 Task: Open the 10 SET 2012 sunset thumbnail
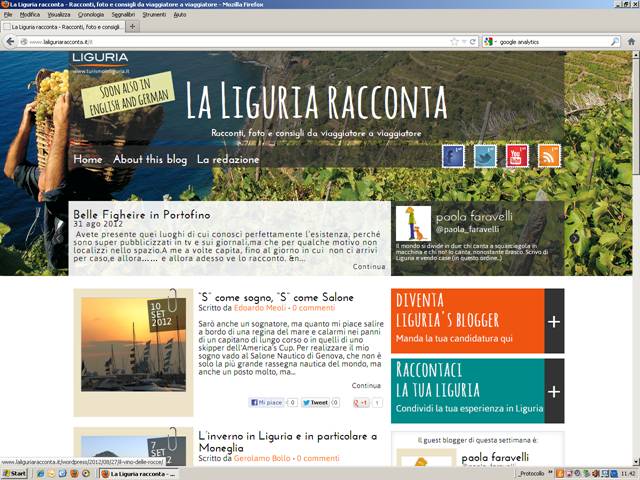(133, 344)
